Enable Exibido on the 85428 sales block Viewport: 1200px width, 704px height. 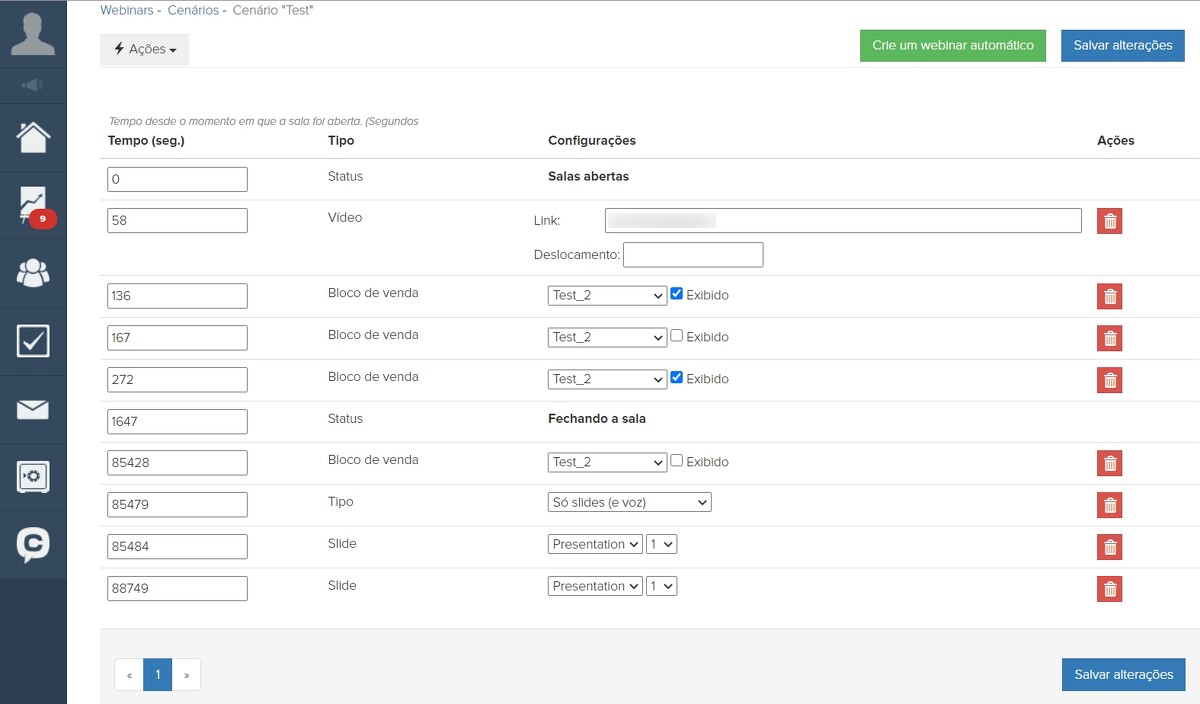677,461
